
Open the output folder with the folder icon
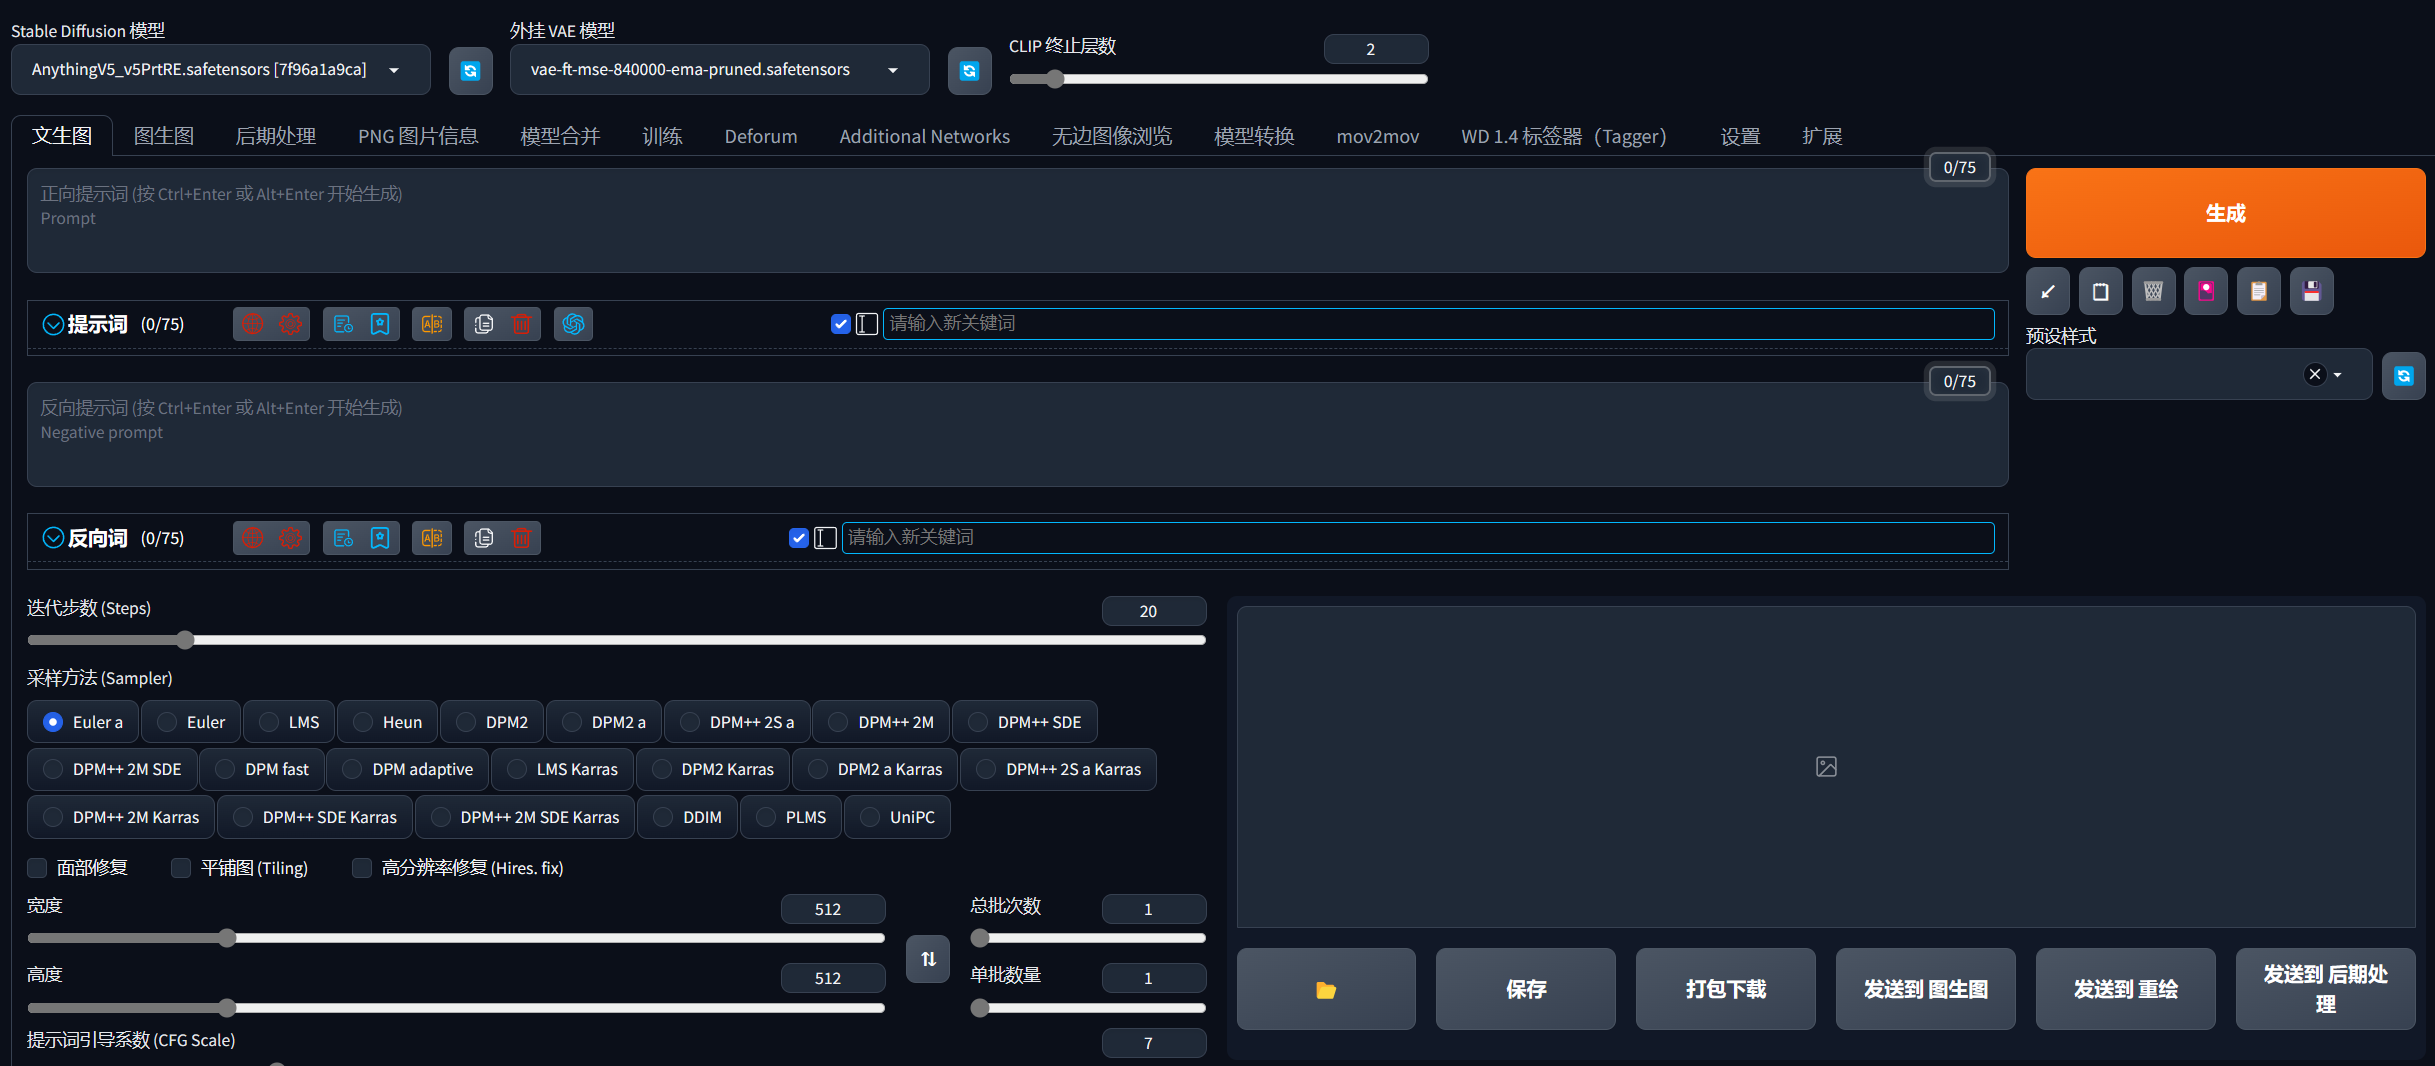1325,989
